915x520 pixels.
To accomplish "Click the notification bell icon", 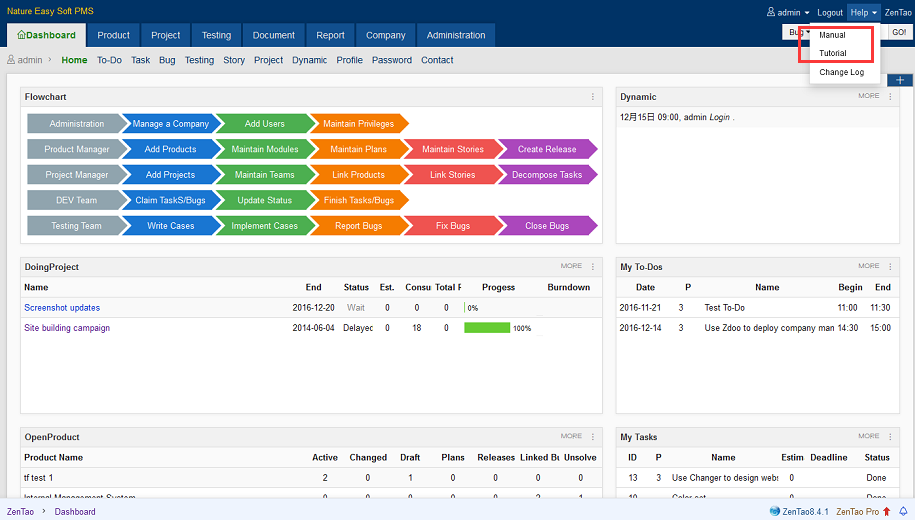I will point(903,511).
